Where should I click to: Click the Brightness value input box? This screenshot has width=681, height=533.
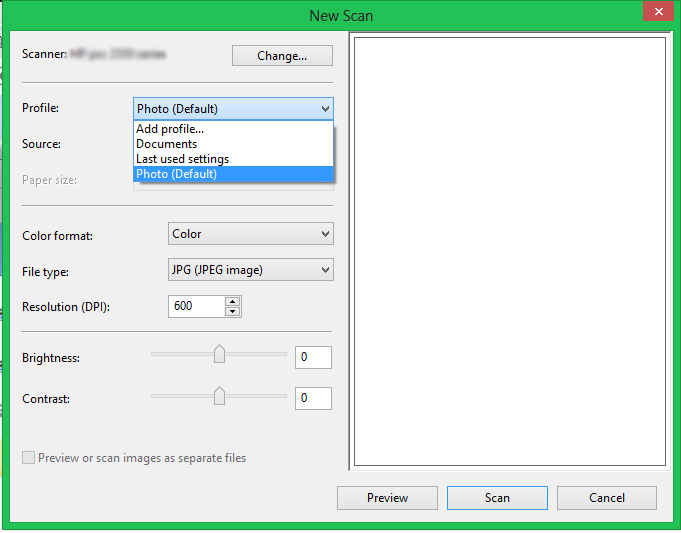click(x=313, y=357)
